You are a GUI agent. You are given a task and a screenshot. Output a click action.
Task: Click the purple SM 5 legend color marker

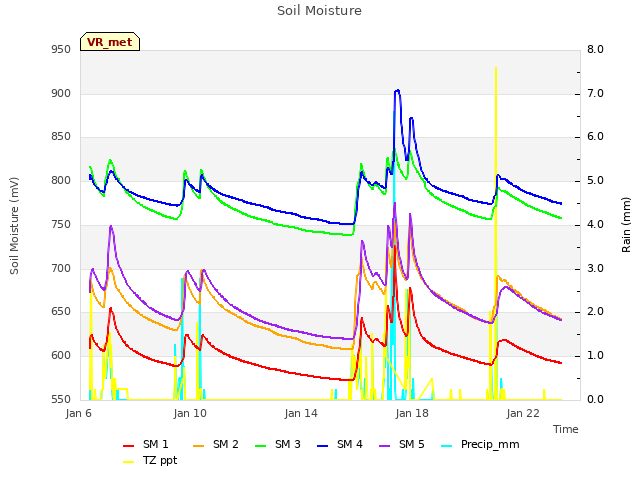click(385, 446)
